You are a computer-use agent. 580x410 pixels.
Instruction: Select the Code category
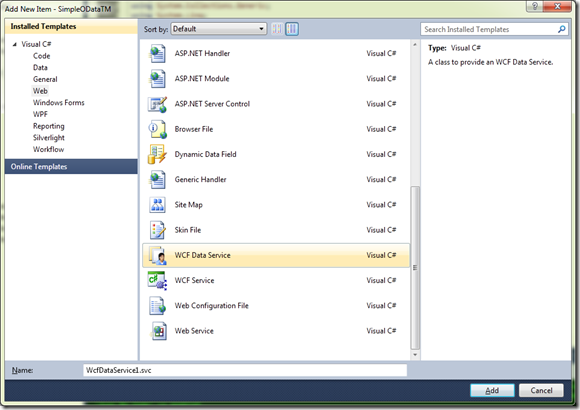click(x=41, y=56)
